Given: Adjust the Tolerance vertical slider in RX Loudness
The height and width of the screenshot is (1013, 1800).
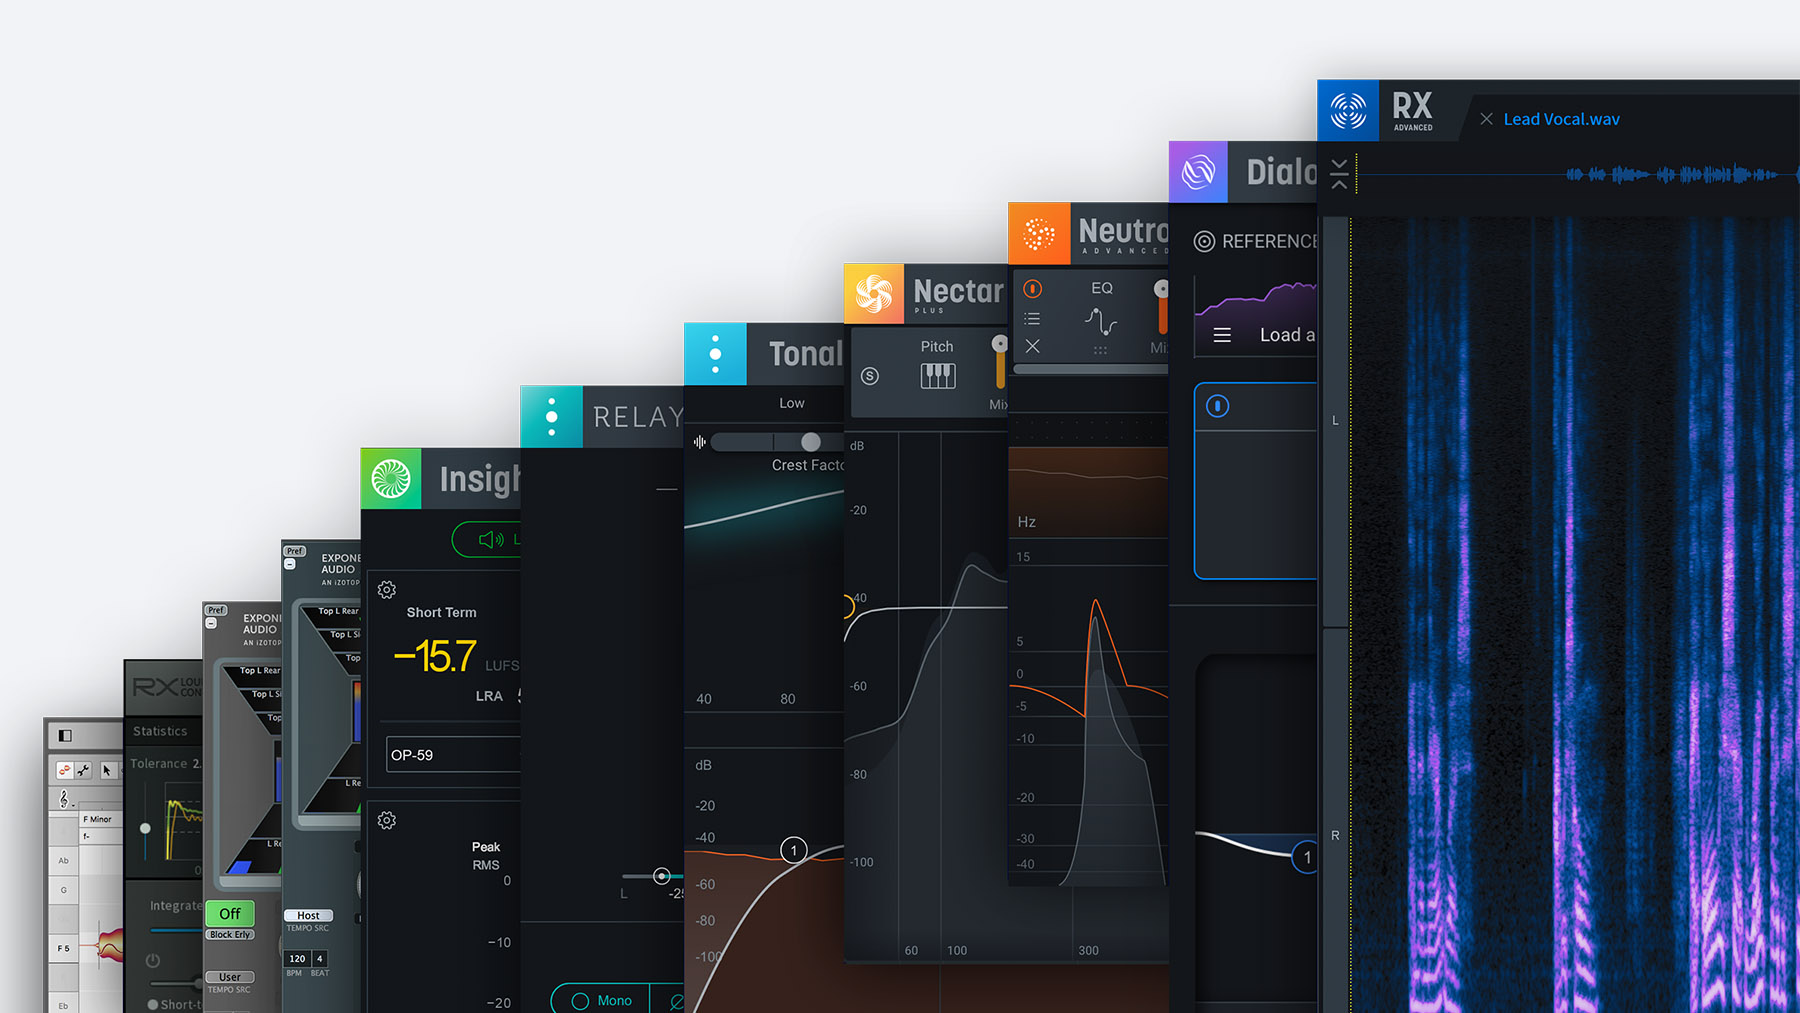Looking at the screenshot, I should click(145, 828).
